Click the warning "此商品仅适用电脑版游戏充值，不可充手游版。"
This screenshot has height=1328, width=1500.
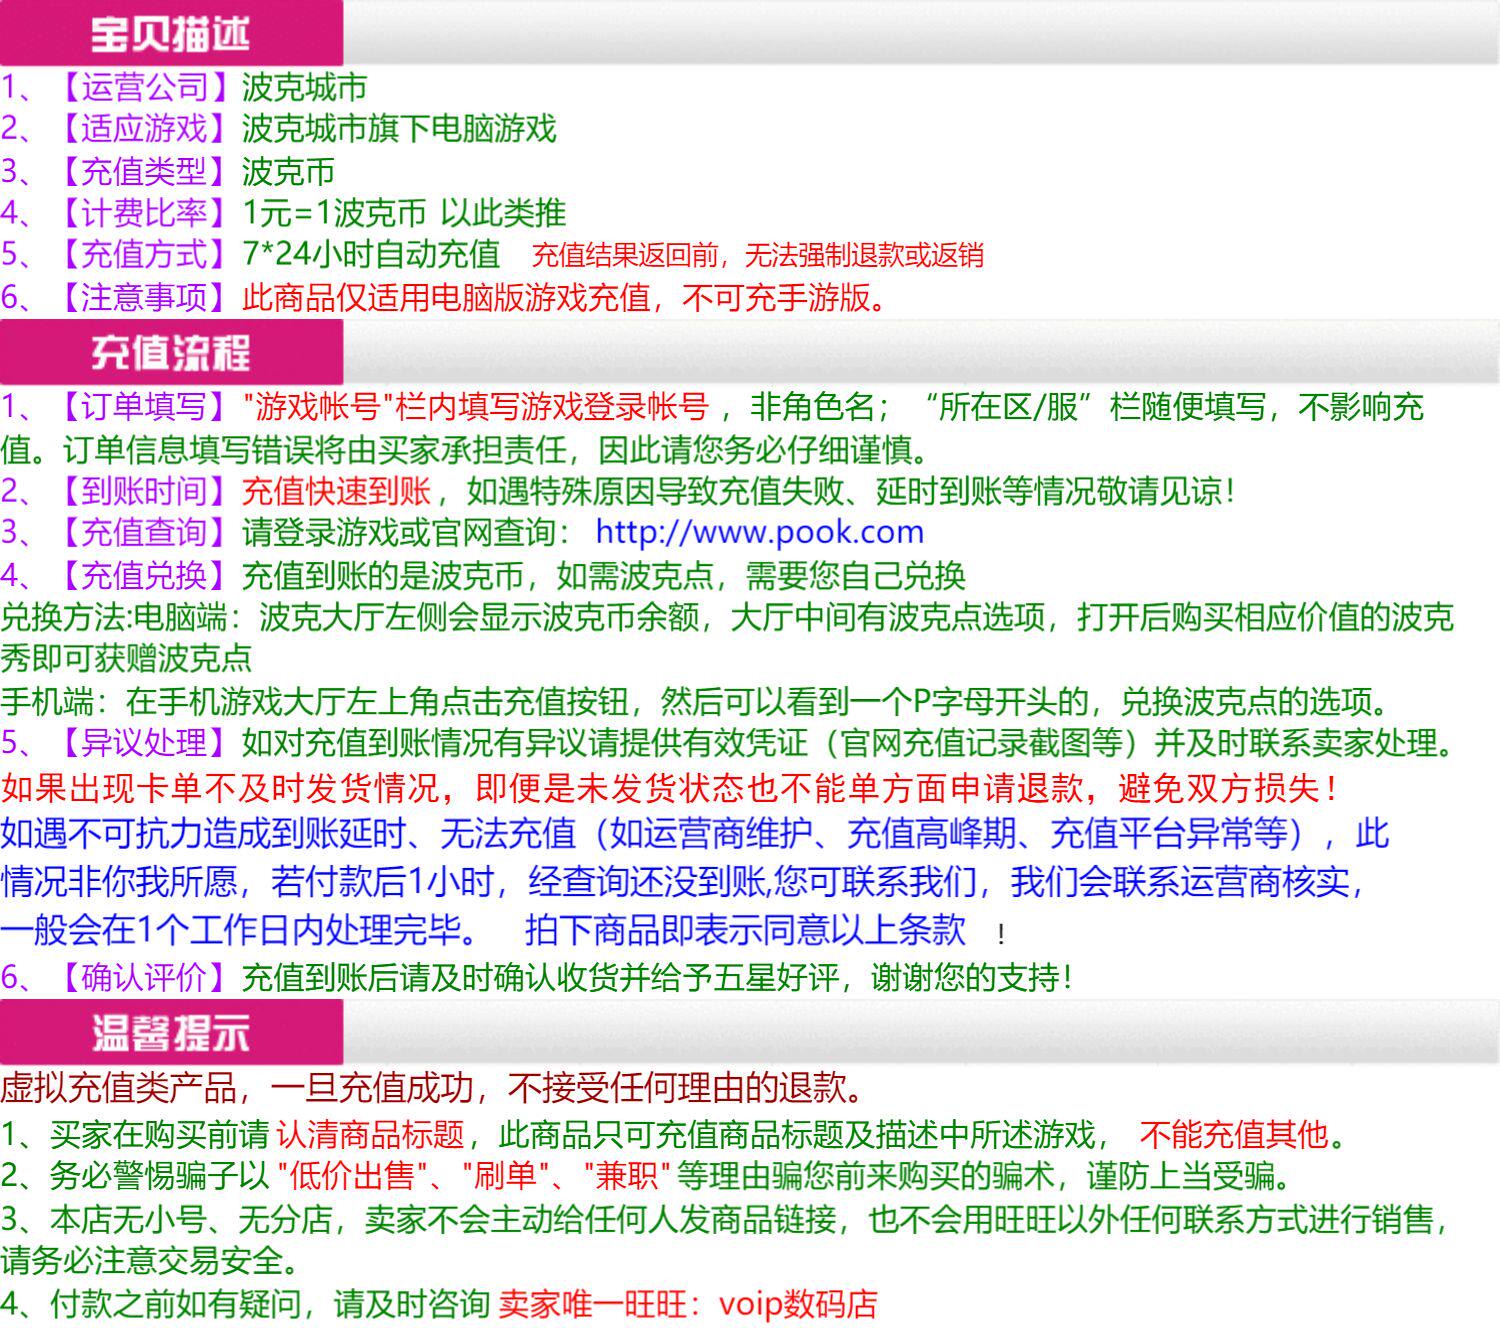565,297
